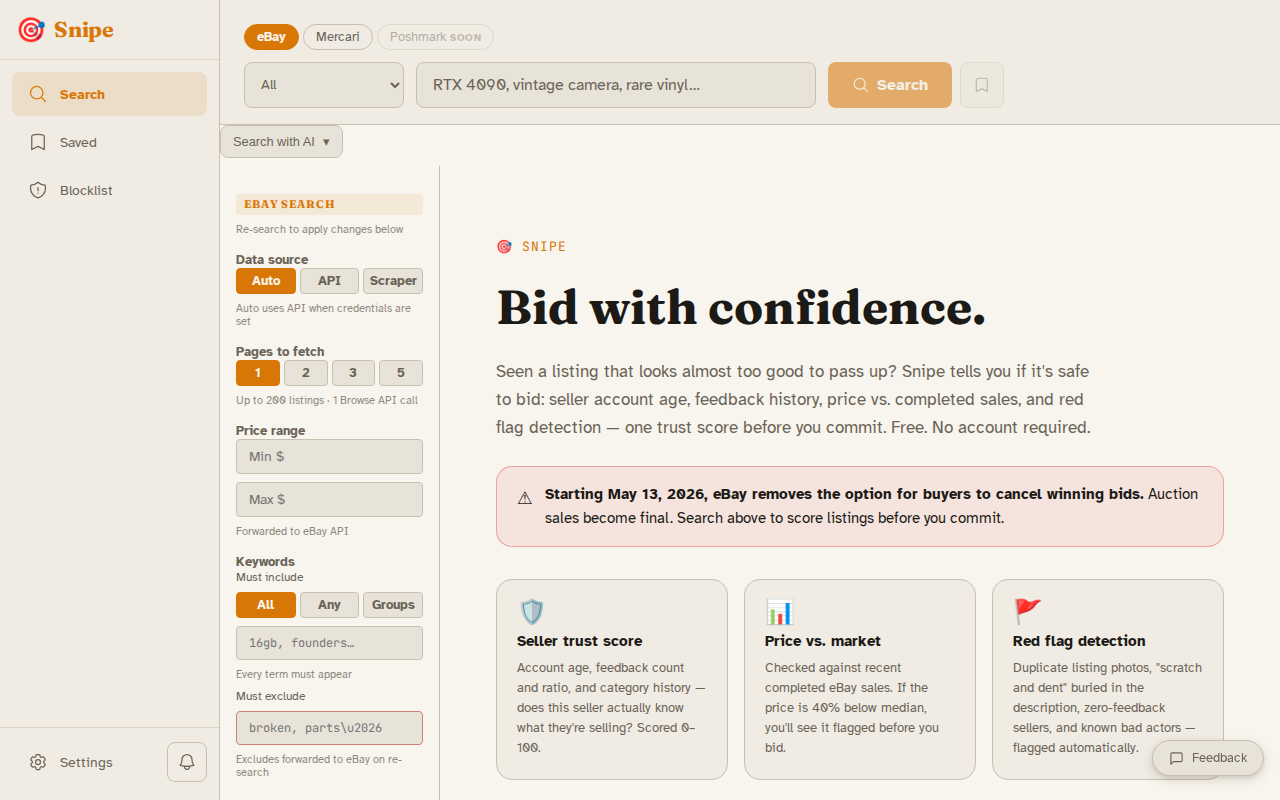1280x800 pixels.
Task: Click the Settings label in sidebar
Action: tap(86, 762)
